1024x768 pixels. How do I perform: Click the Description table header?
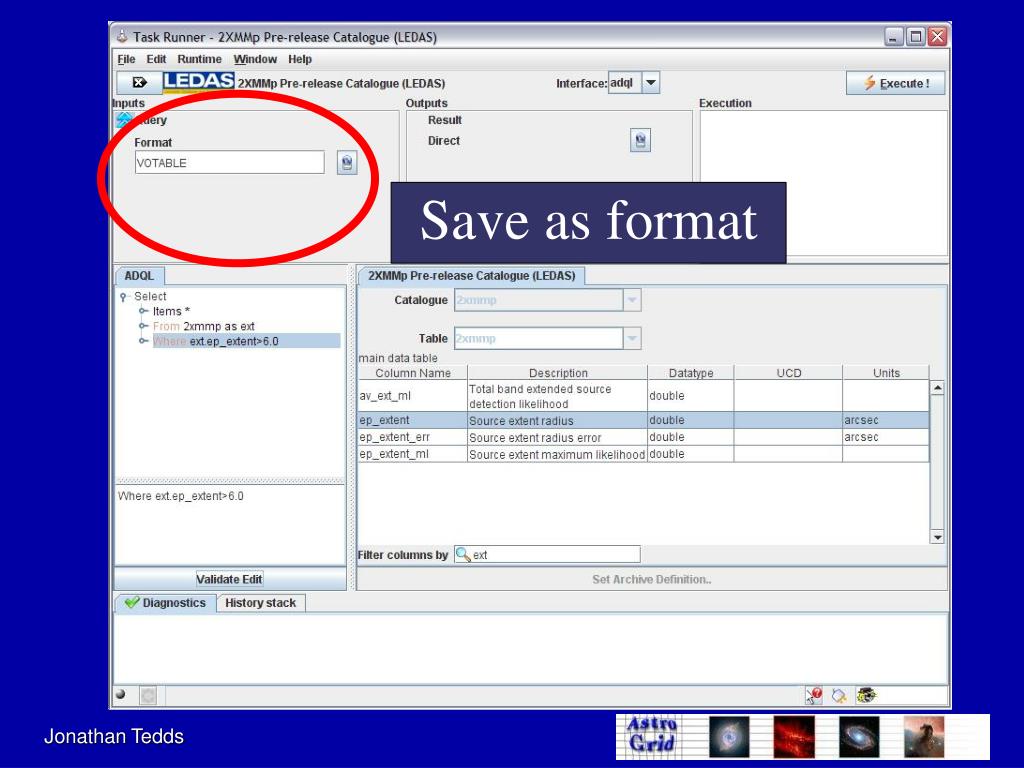coord(558,373)
